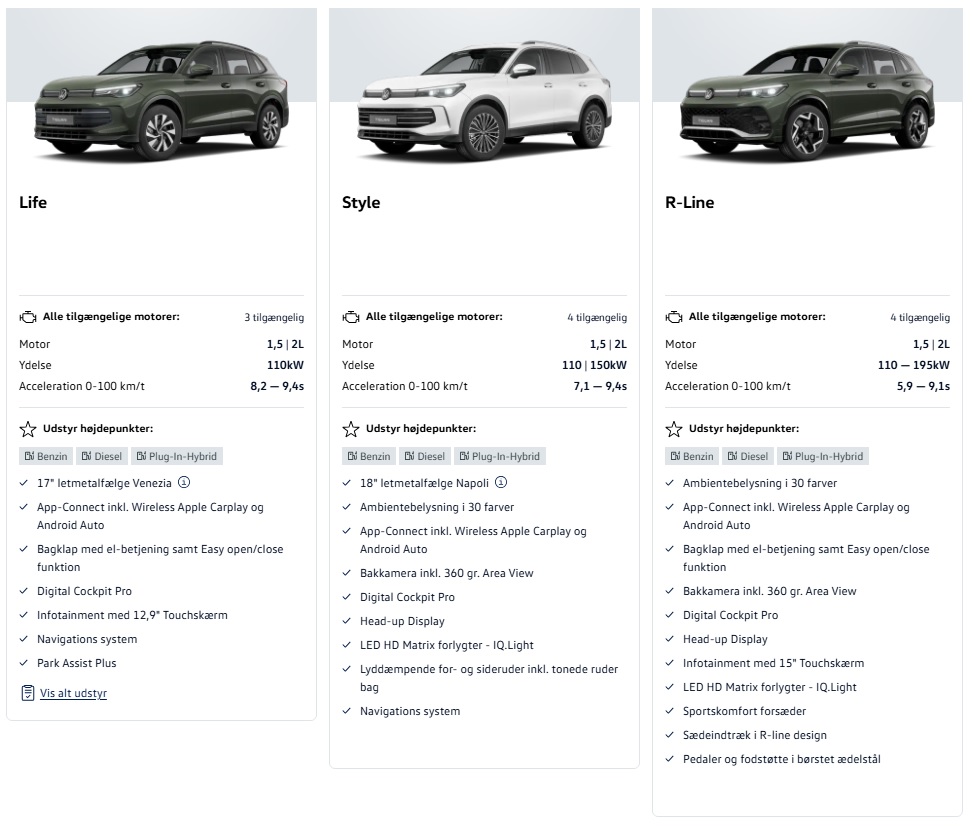Click the engine icon in R-Line card
The image size is (973, 827).
[x=674, y=317]
